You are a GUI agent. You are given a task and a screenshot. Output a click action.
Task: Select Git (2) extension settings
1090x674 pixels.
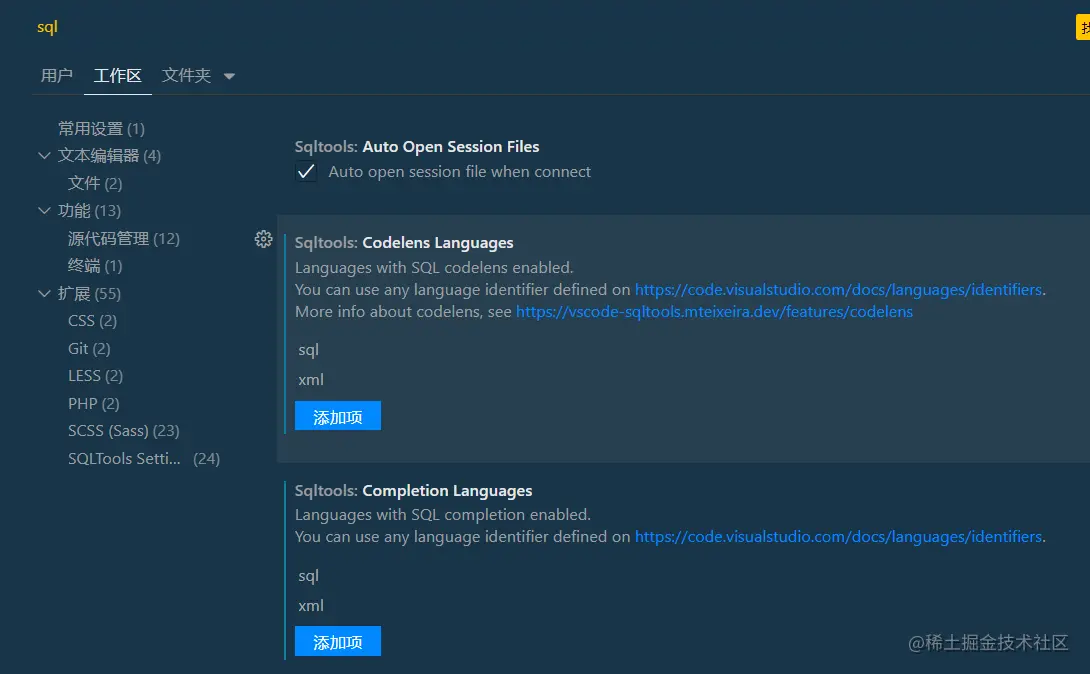(89, 349)
